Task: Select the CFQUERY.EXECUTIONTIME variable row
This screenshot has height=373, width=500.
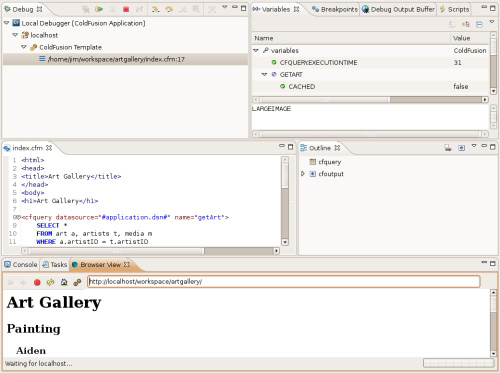Action: pos(371,62)
